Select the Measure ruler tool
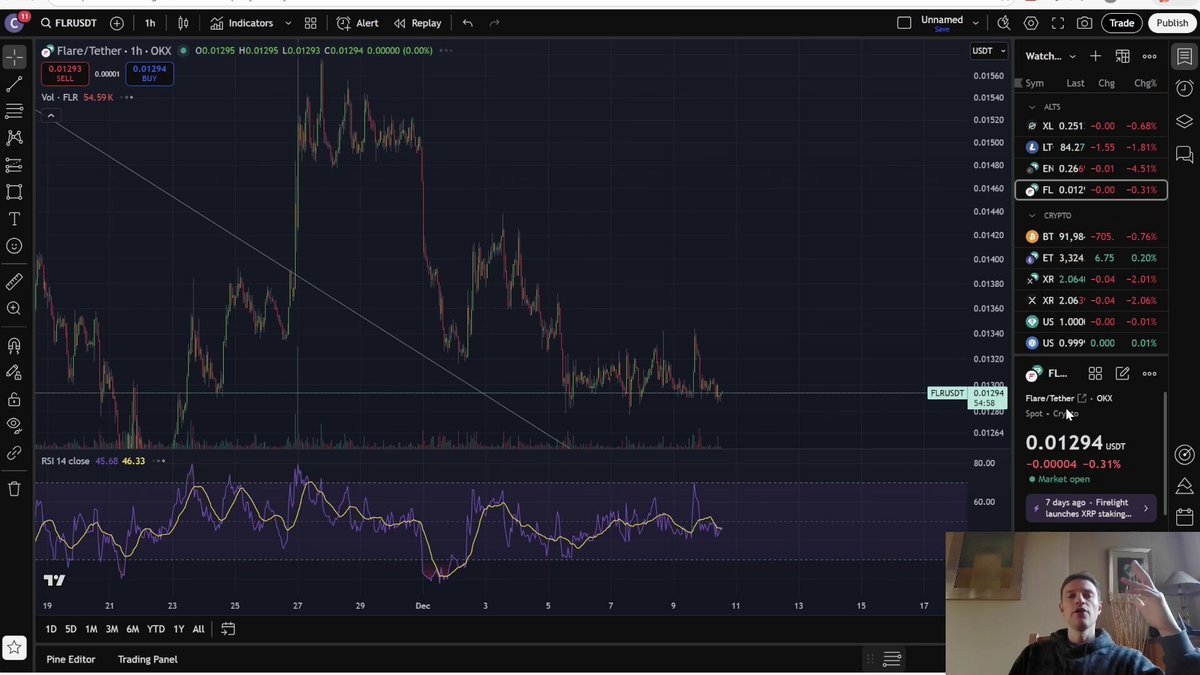The width and height of the screenshot is (1200, 675). [14, 282]
